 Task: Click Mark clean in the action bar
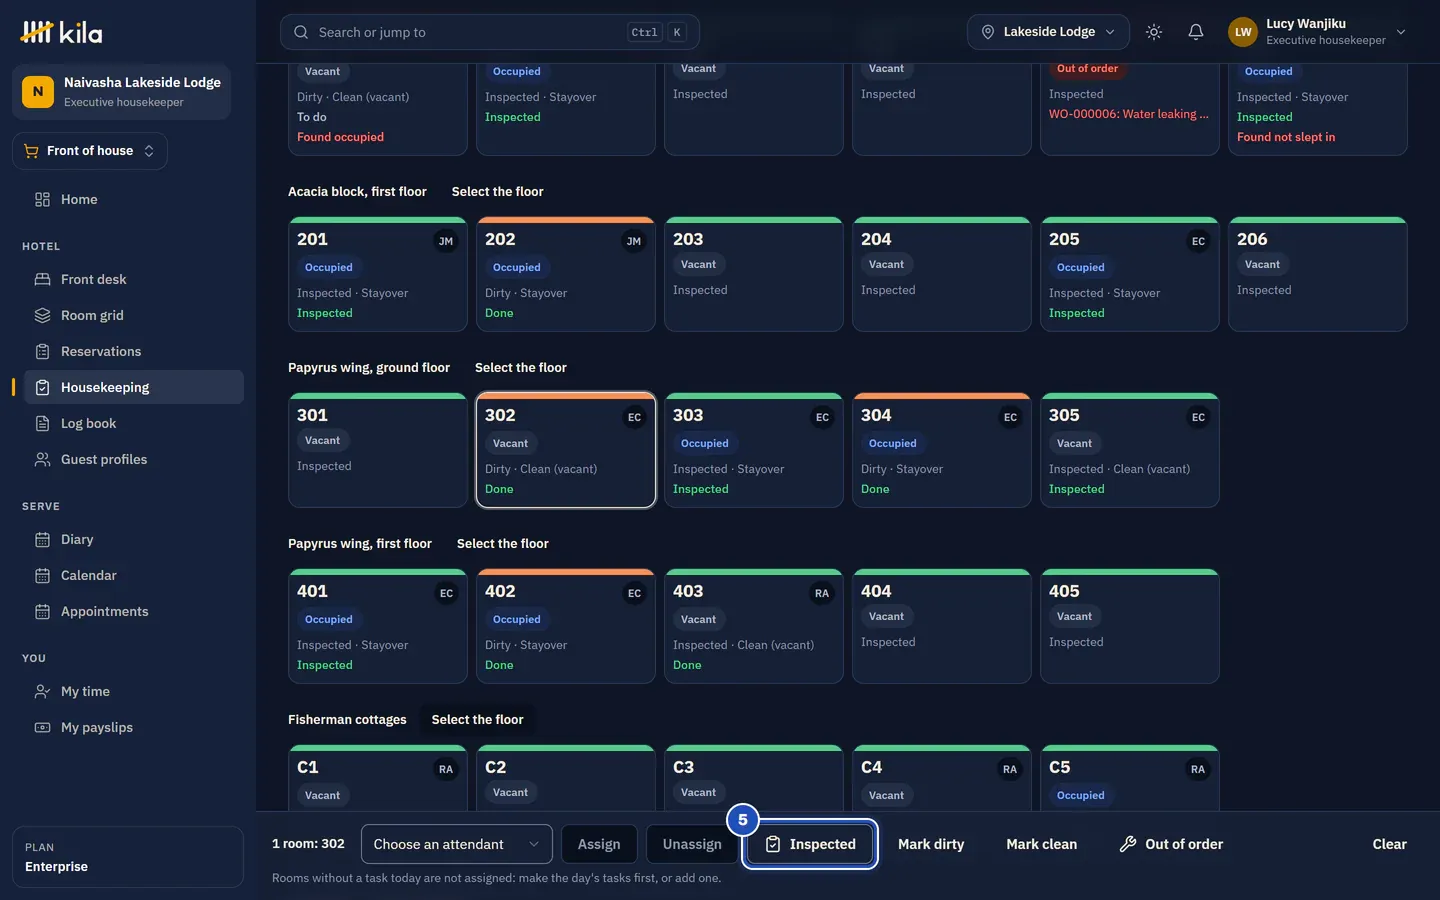[x=1042, y=844]
